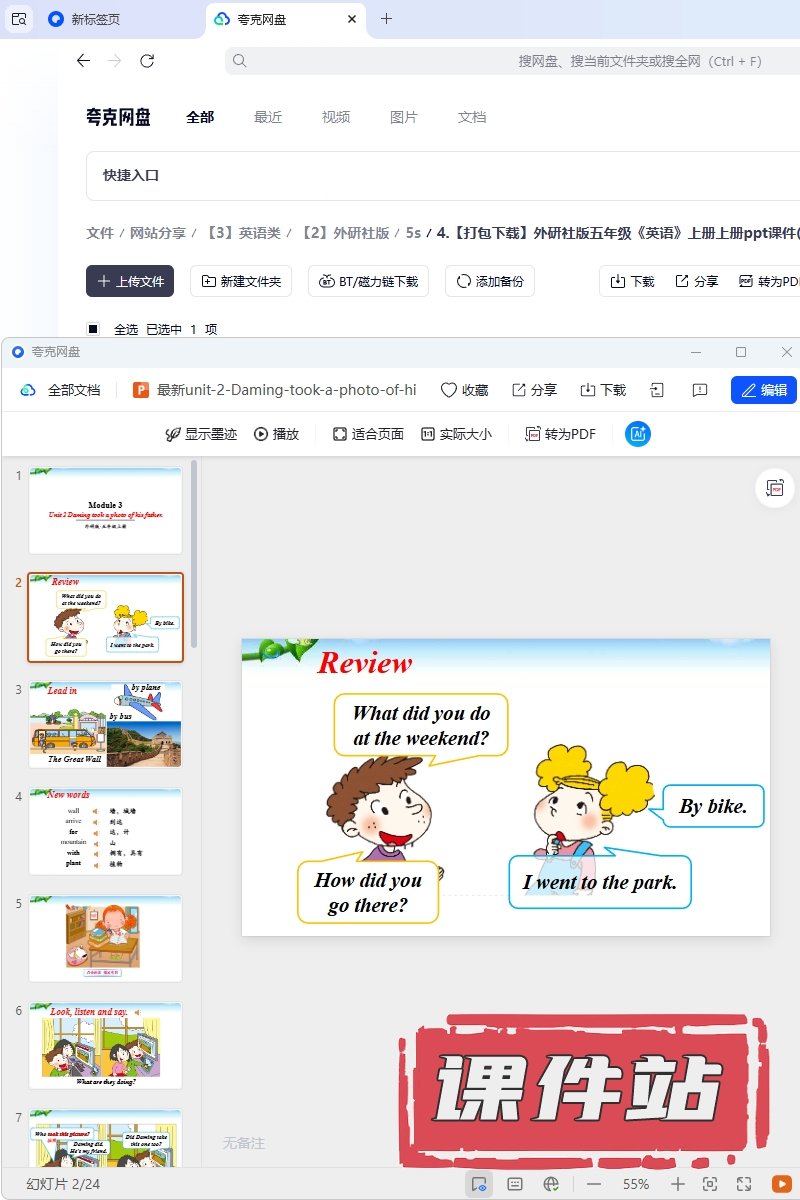Image resolution: width=800 pixels, height=1200 pixels.
Task: Click the fit-to-window icon in the status bar
Action: click(x=710, y=1184)
